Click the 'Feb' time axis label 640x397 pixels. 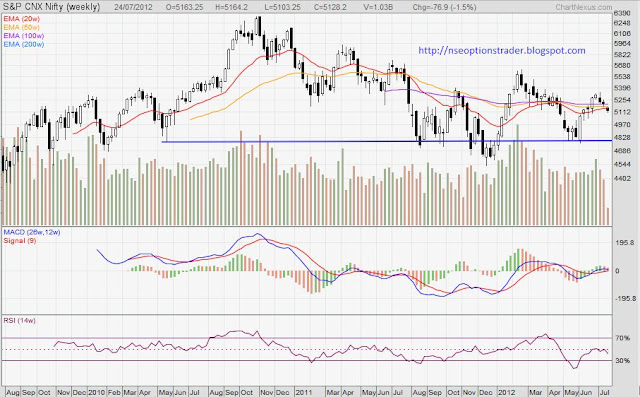pos(115,393)
